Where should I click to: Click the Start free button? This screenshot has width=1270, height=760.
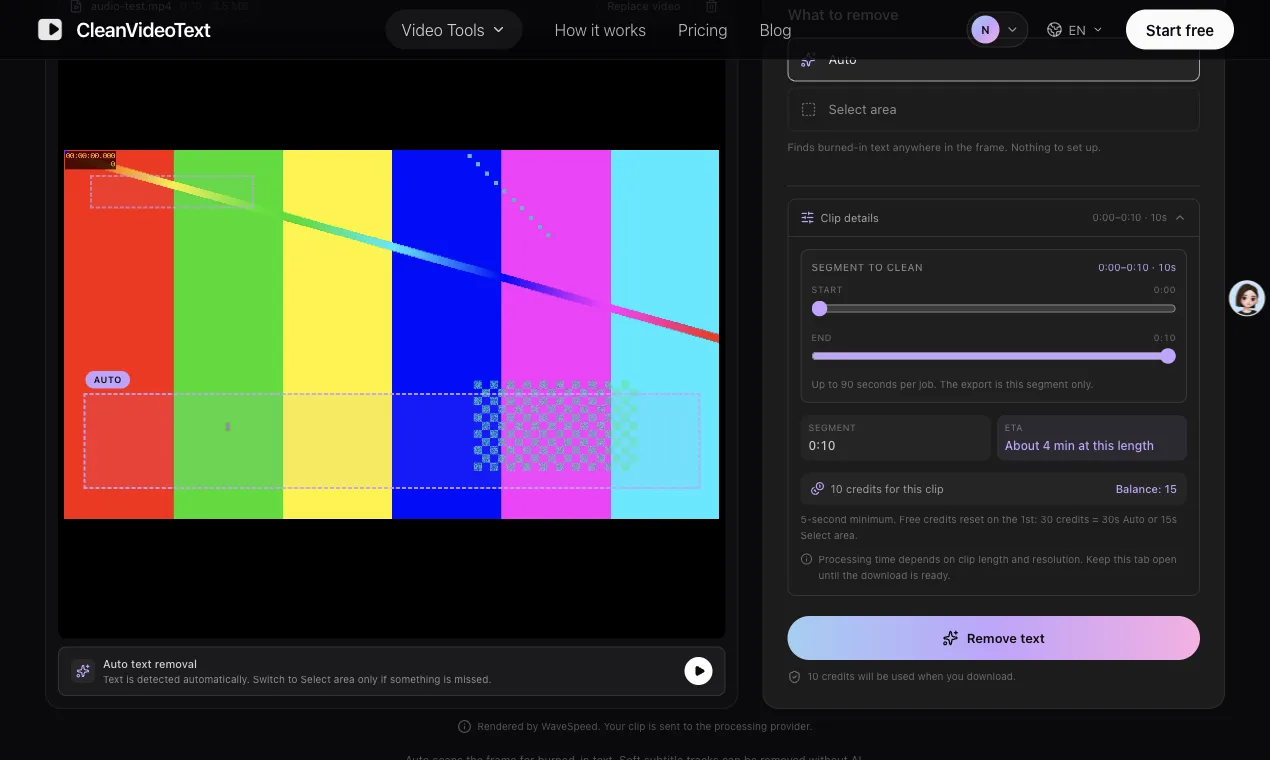point(1180,30)
